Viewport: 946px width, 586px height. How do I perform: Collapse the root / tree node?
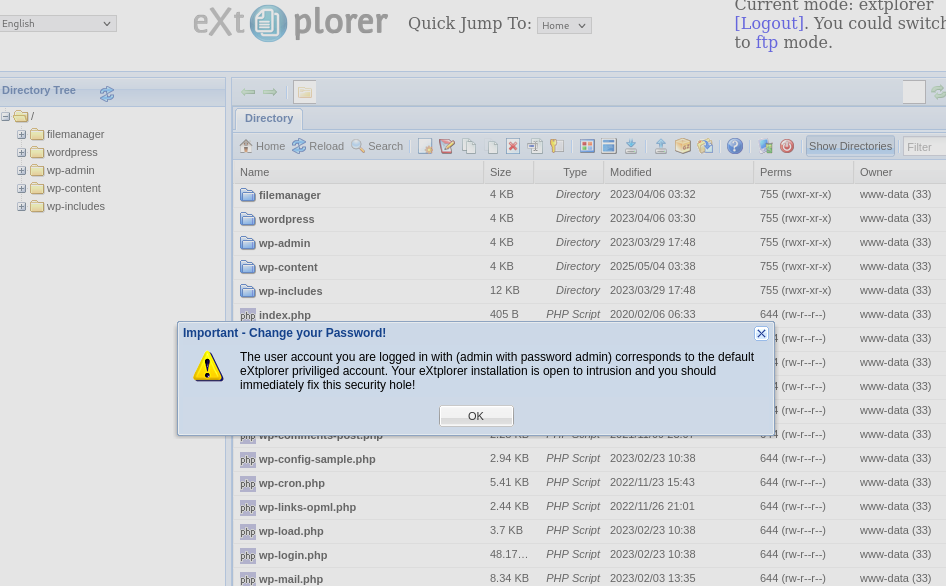click(5, 116)
